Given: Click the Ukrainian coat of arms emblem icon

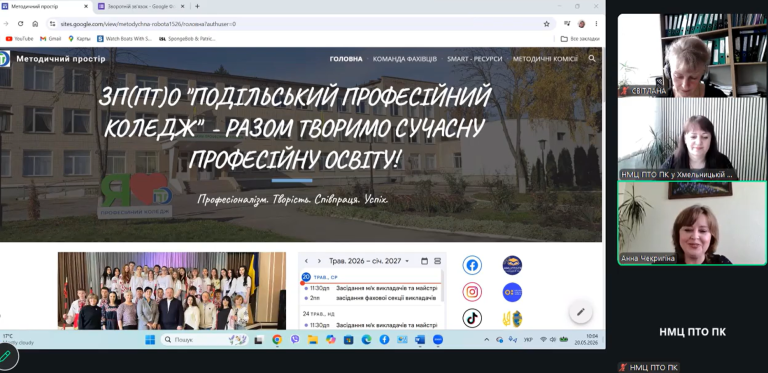Looking at the screenshot, I should 512,319.
